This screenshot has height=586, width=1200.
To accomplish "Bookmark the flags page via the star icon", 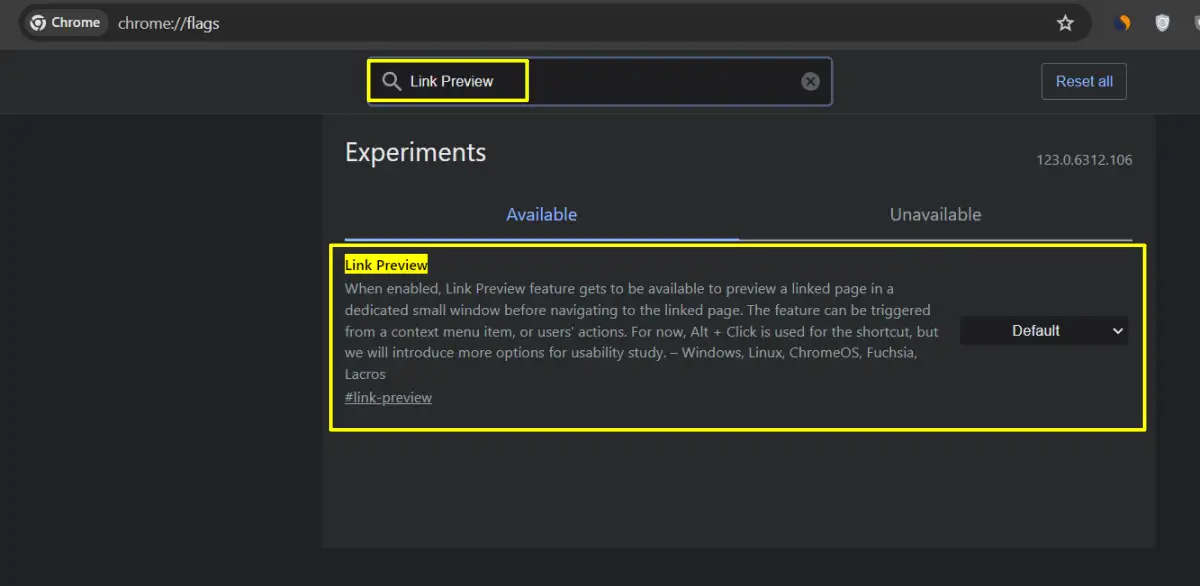I will point(1065,22).
